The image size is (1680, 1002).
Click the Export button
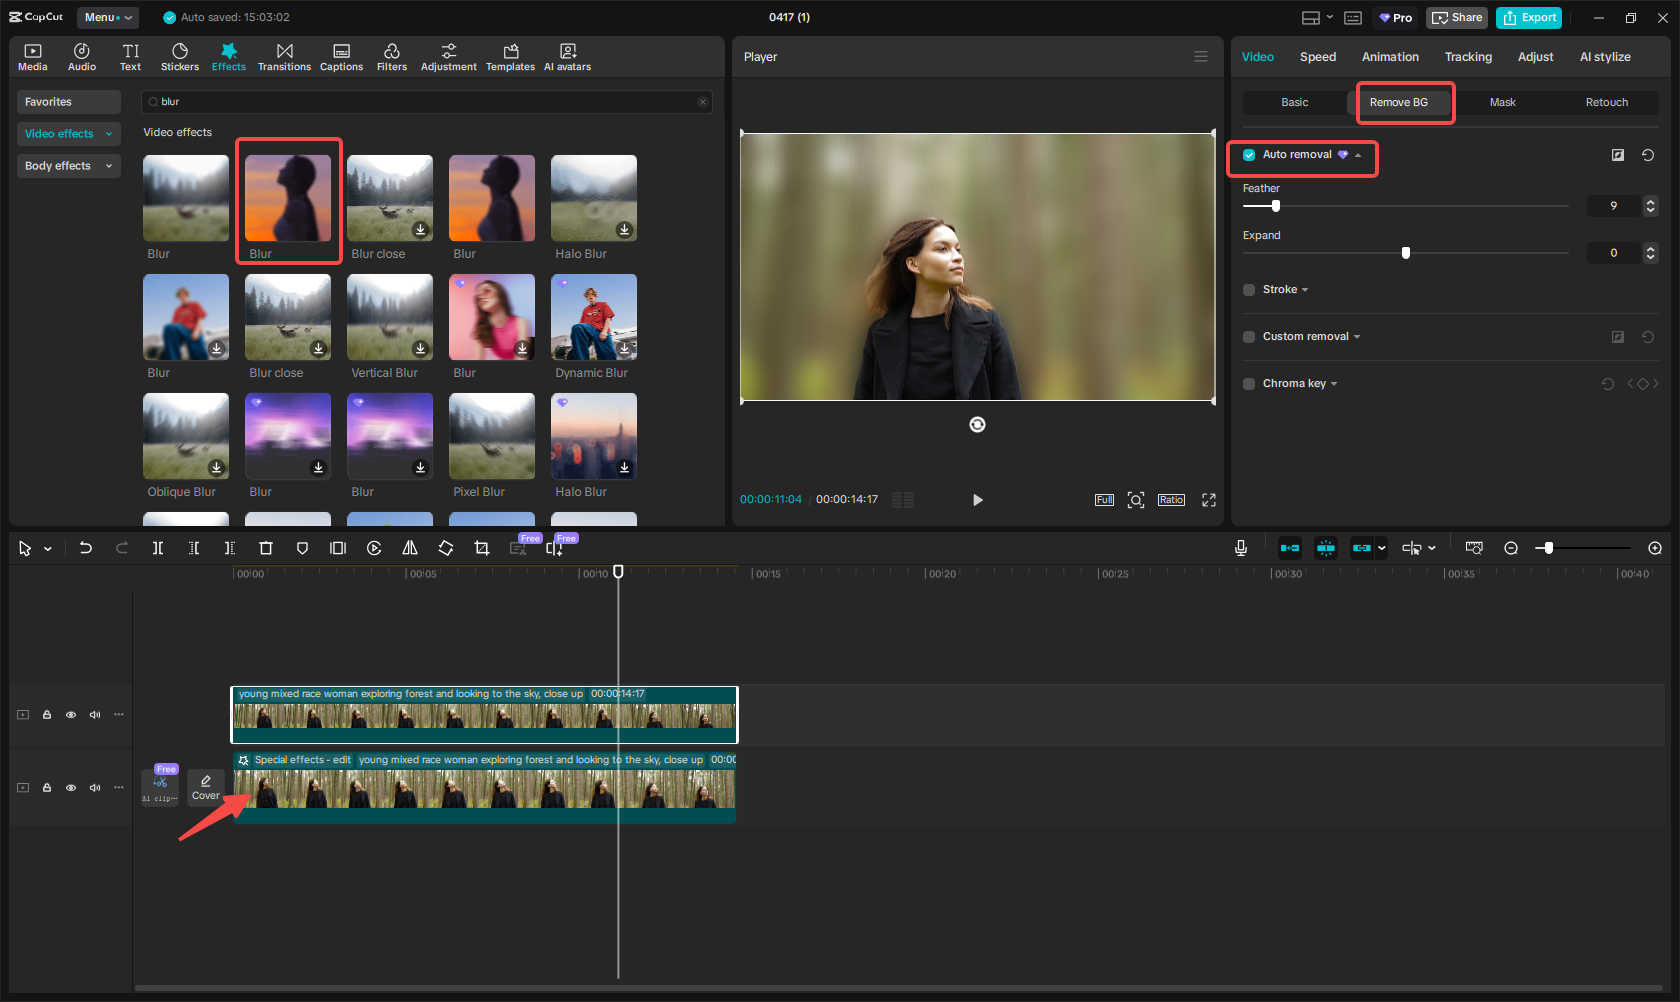click(1528, 17)
